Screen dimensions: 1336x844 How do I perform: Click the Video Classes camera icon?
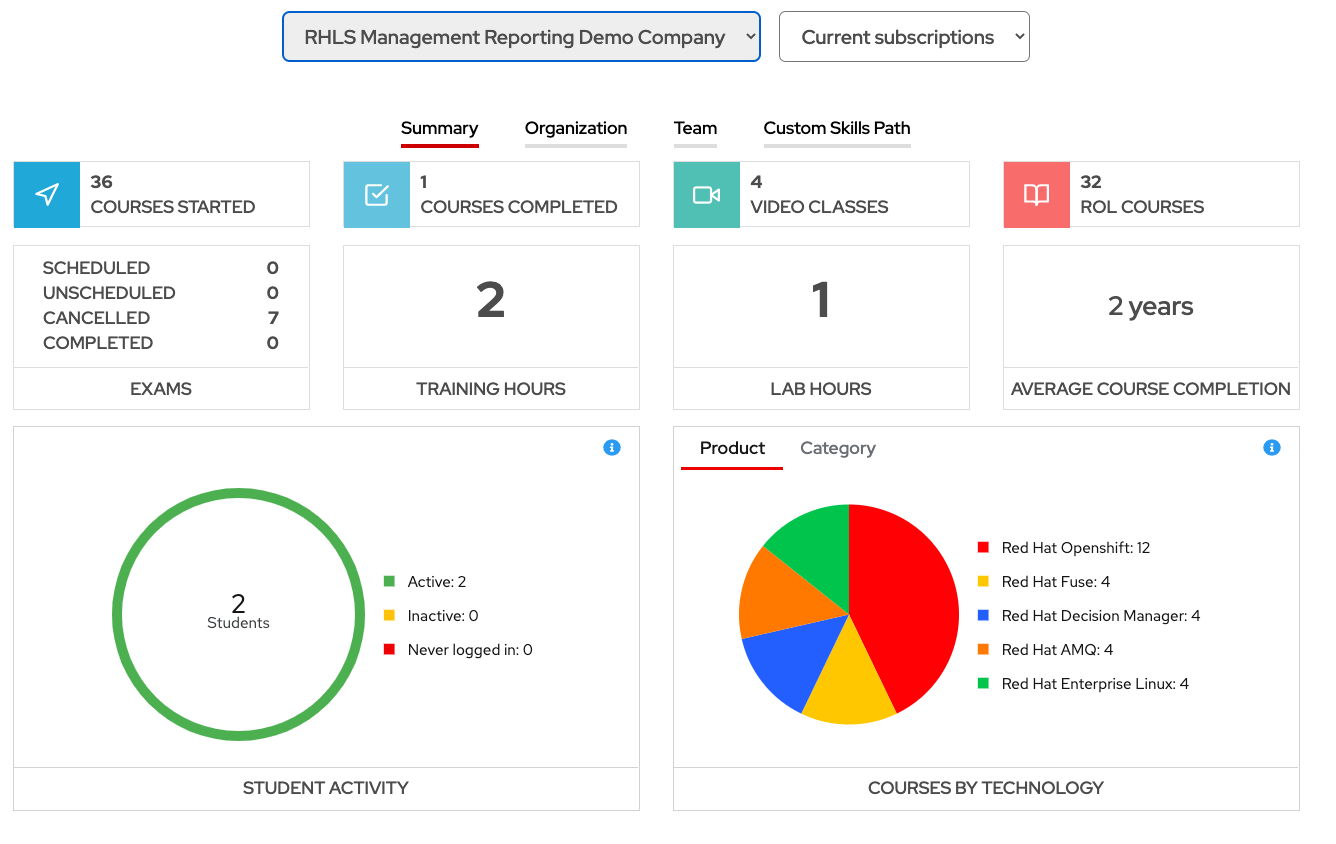point(706,193)
